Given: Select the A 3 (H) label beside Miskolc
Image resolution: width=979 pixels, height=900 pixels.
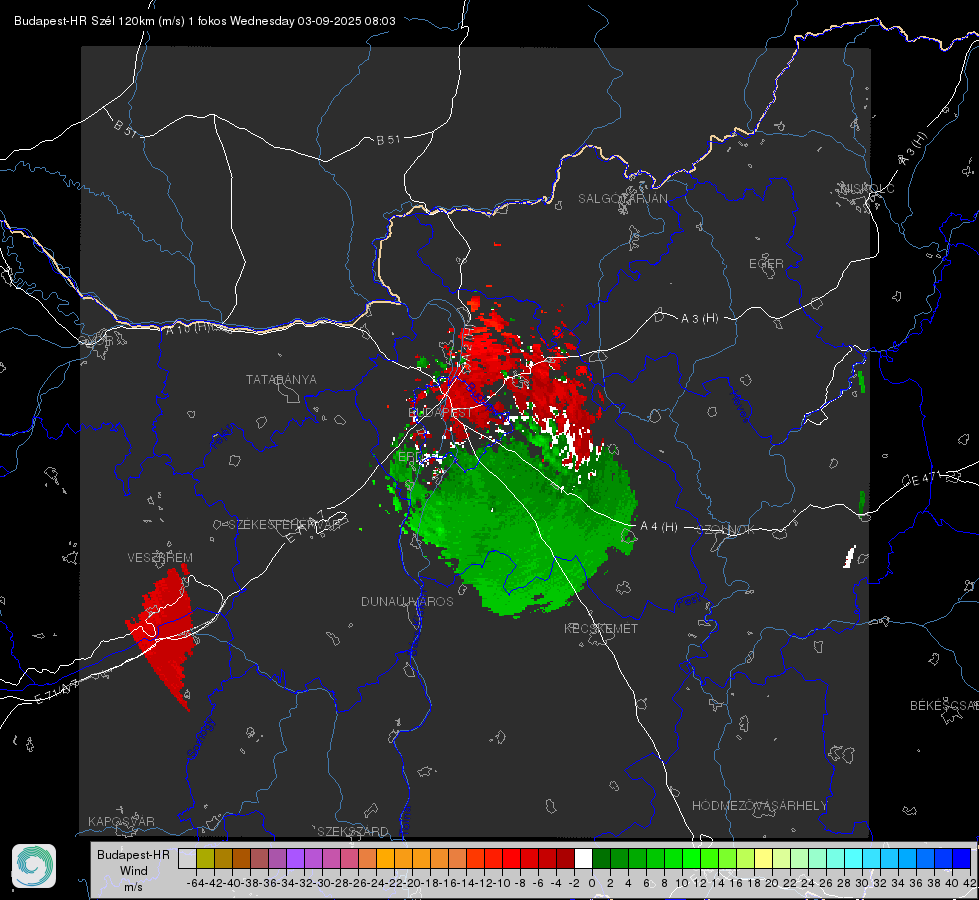Looking at the screenshot, I should (913, 149).
